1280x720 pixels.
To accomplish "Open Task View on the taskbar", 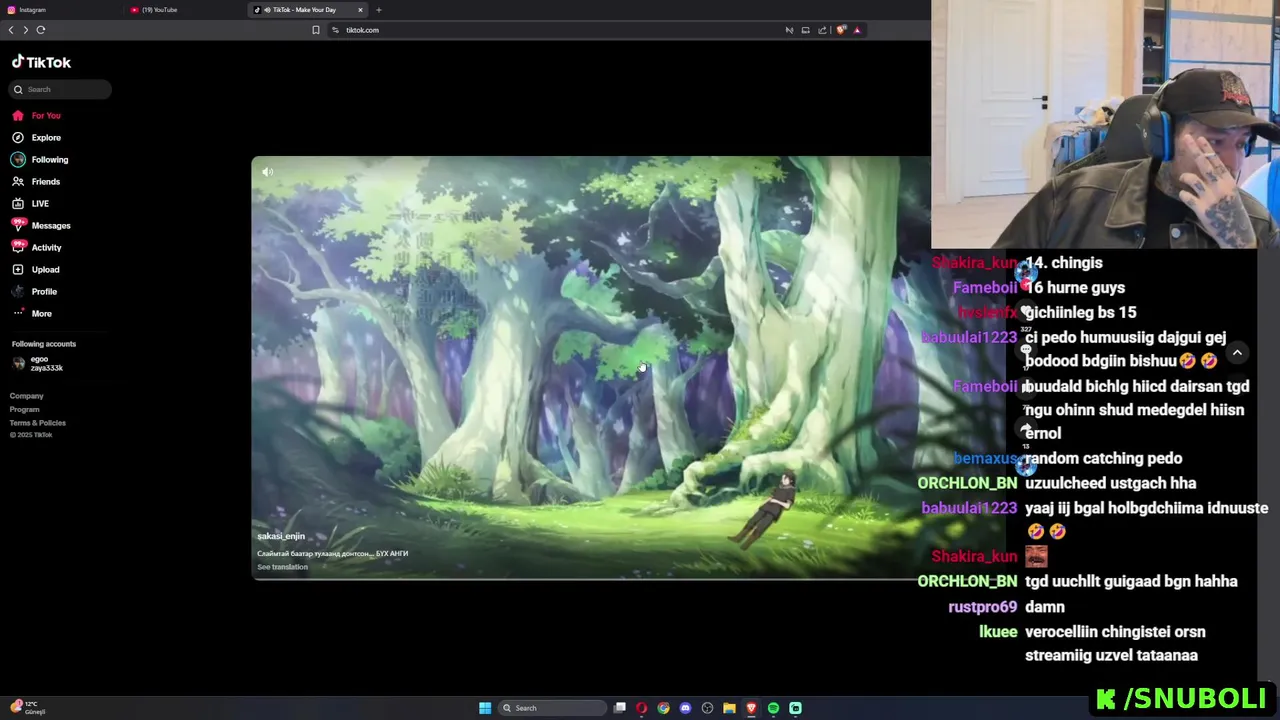I will pos(620,708).
